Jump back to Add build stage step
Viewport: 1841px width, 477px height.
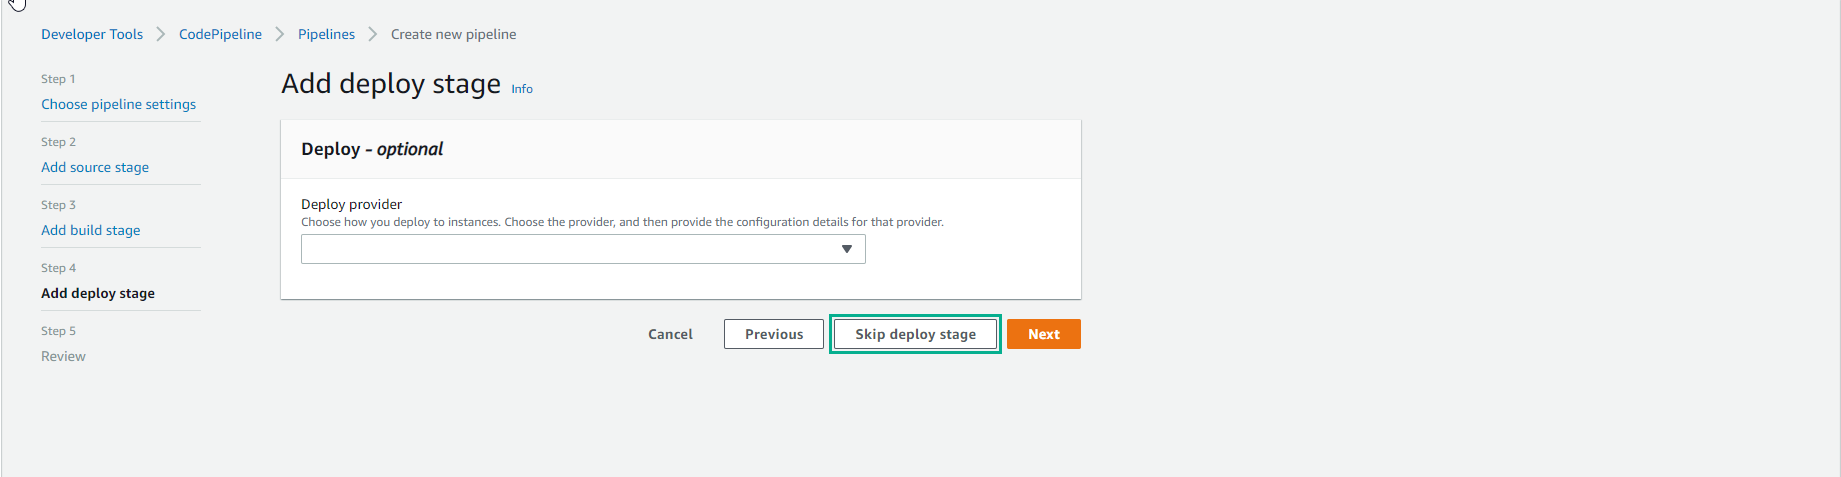coord(90,230)
